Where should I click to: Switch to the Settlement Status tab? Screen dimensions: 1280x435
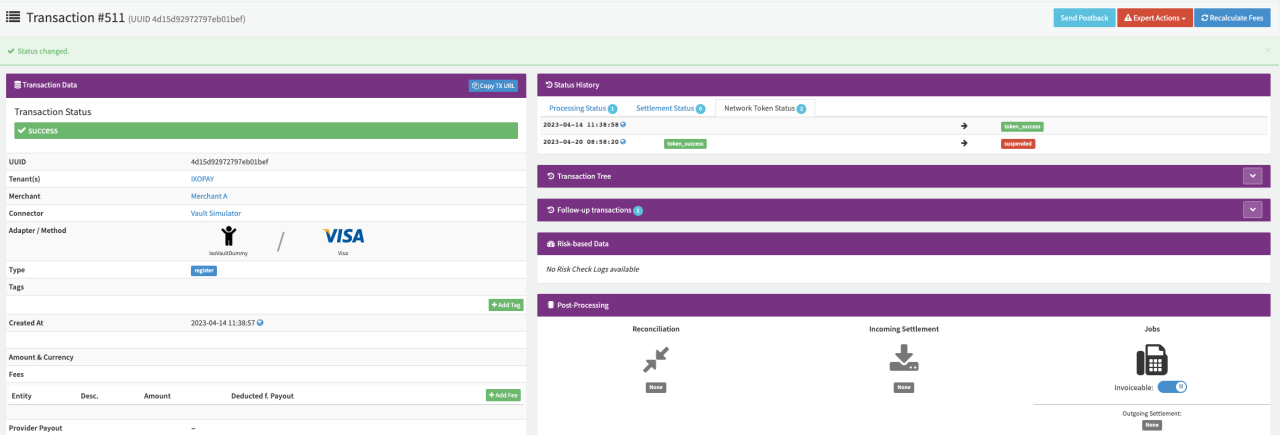pos(670,108)
